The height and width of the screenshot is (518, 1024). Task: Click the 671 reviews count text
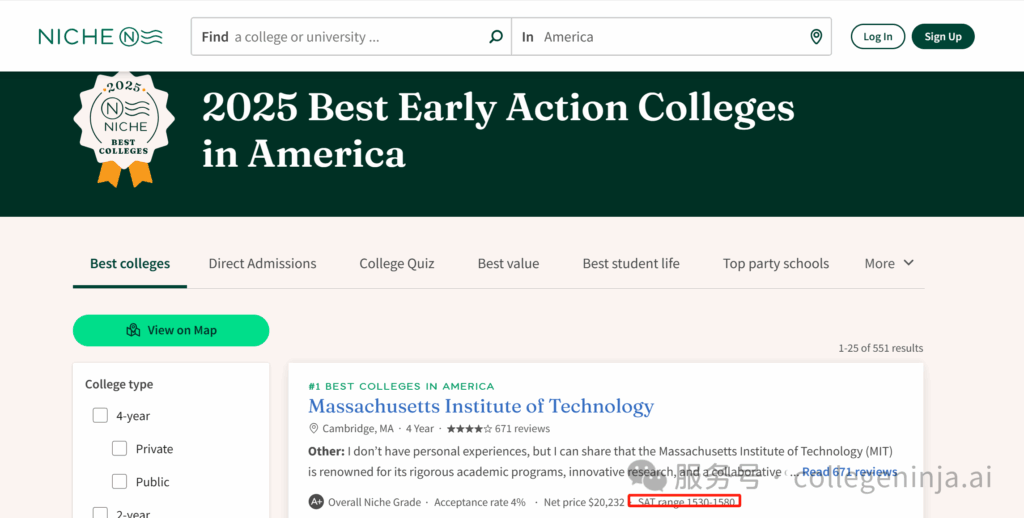pos(522,429)
